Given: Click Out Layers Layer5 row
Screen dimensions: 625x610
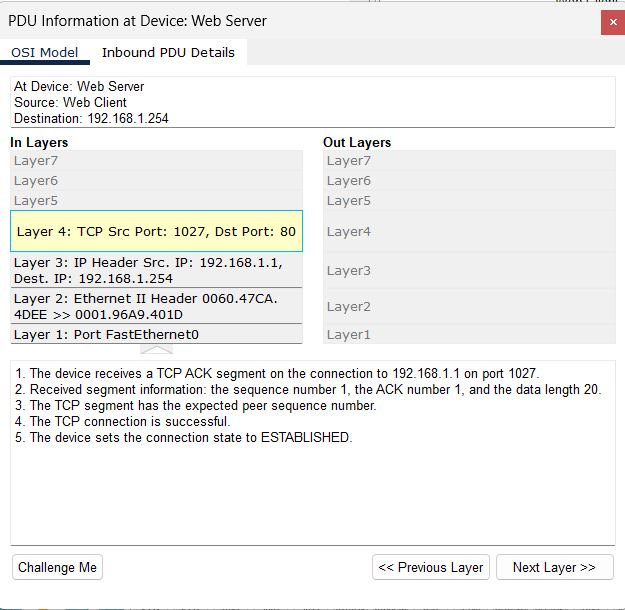Looking at the screenshot, I should tap(469, 201).
